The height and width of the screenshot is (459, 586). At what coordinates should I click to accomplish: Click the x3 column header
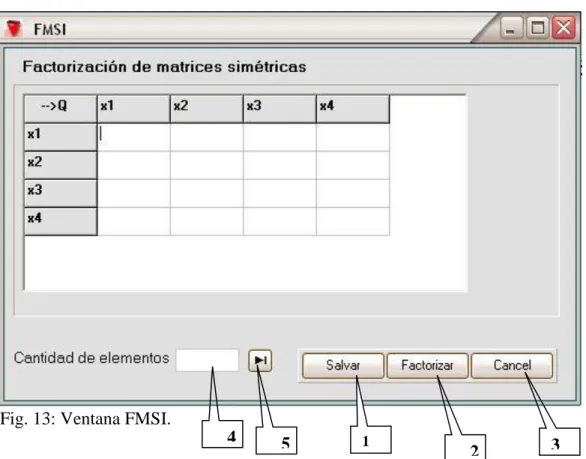(x=280, y=109)
